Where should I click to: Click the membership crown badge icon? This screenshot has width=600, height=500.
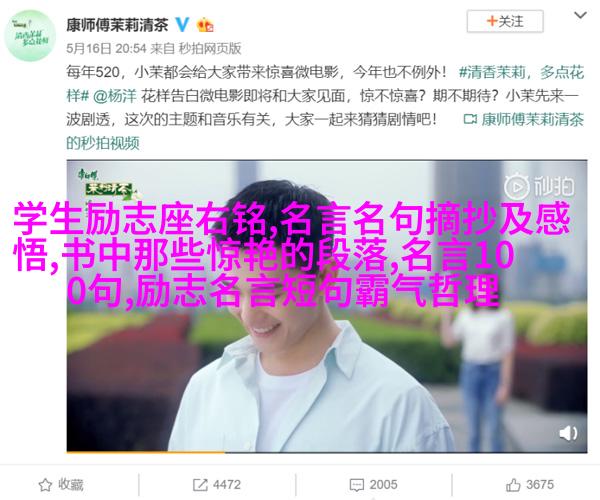click(x=205, y=25)
